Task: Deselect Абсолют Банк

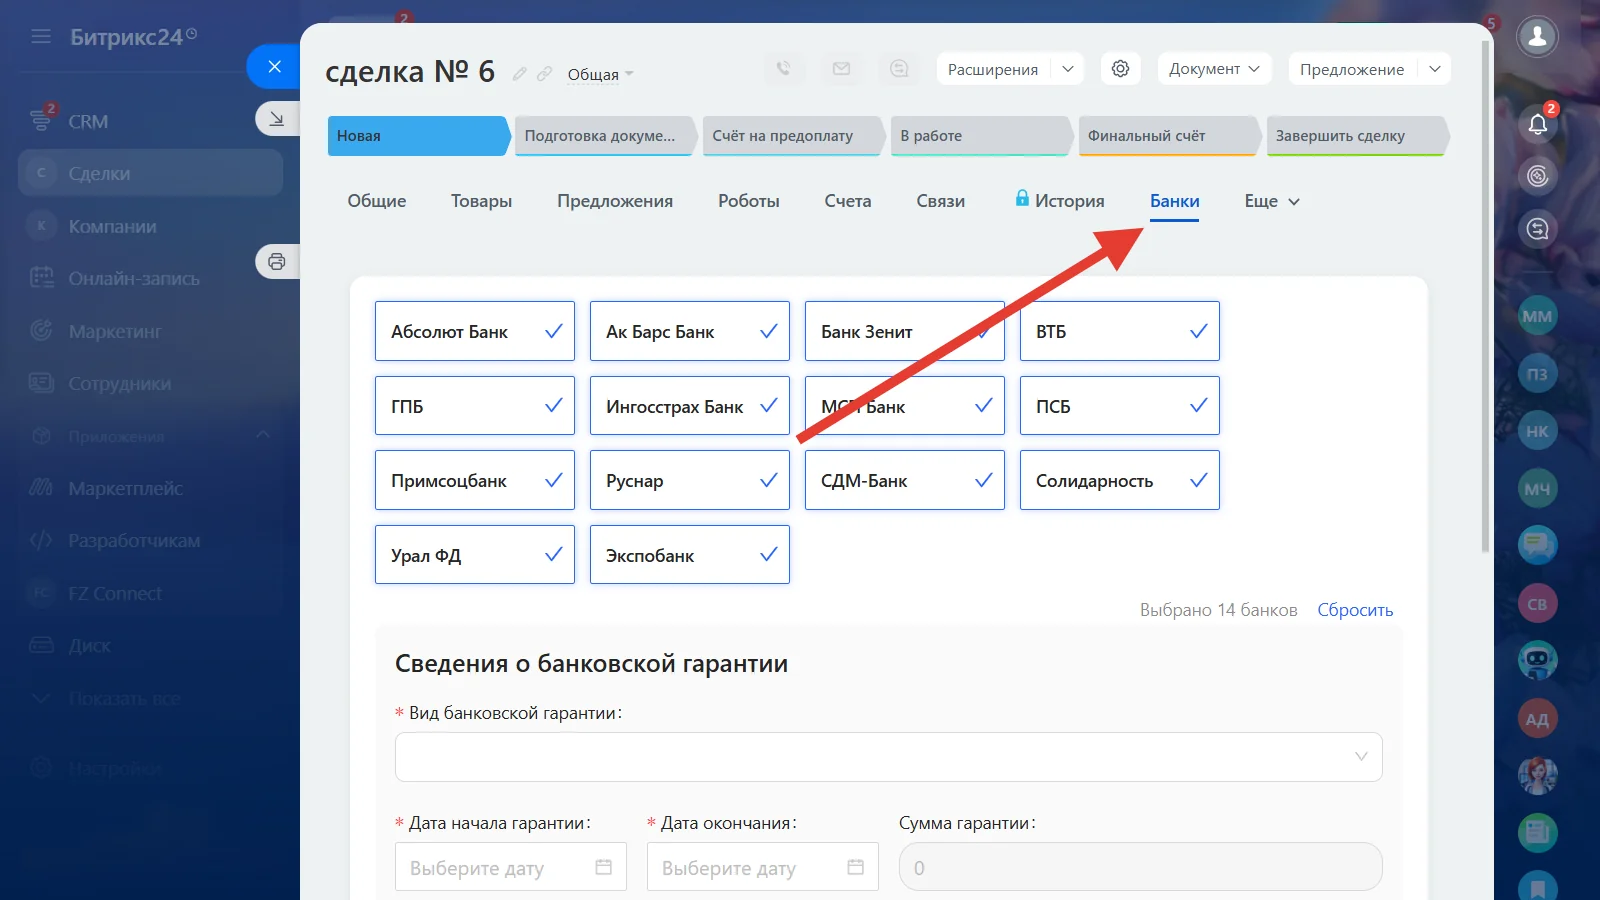Action: tap(475, 331)
